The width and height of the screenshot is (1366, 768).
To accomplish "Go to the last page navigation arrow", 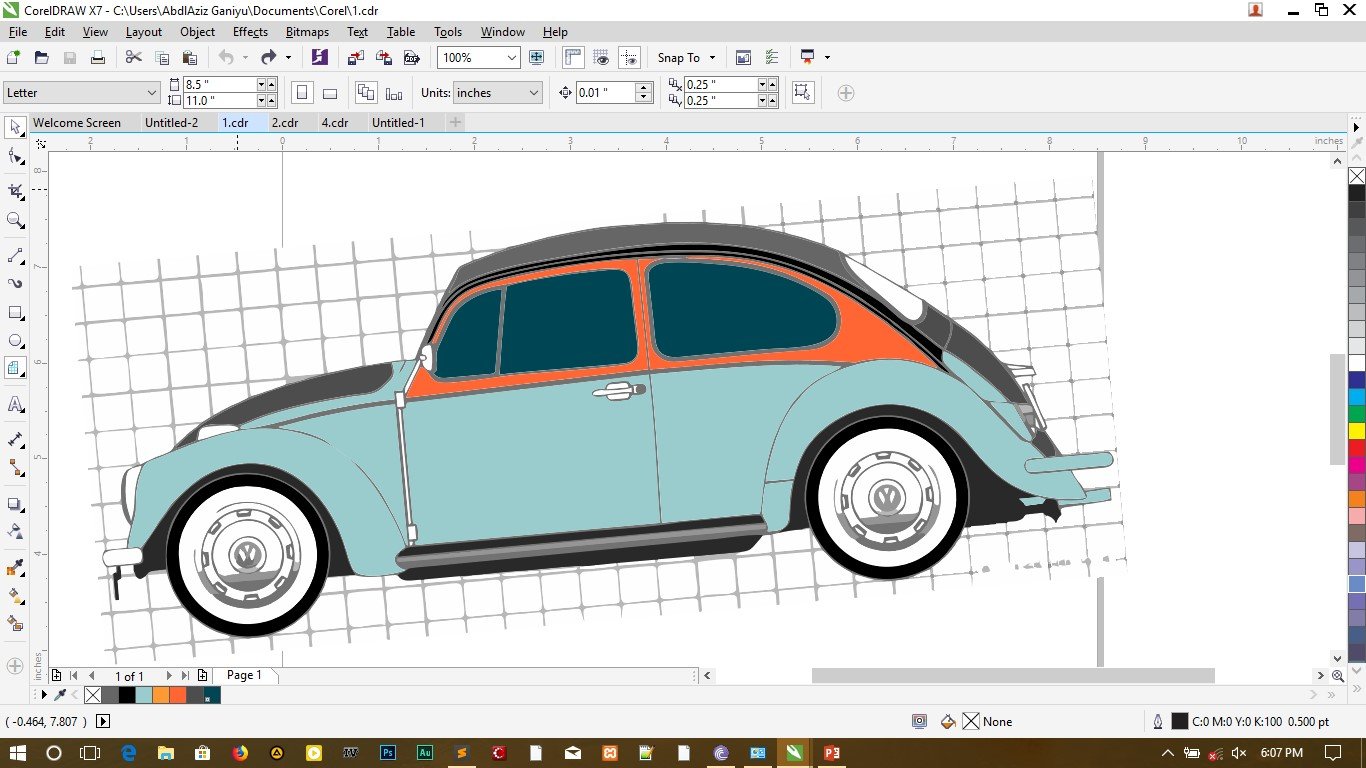I will point(185,676).
